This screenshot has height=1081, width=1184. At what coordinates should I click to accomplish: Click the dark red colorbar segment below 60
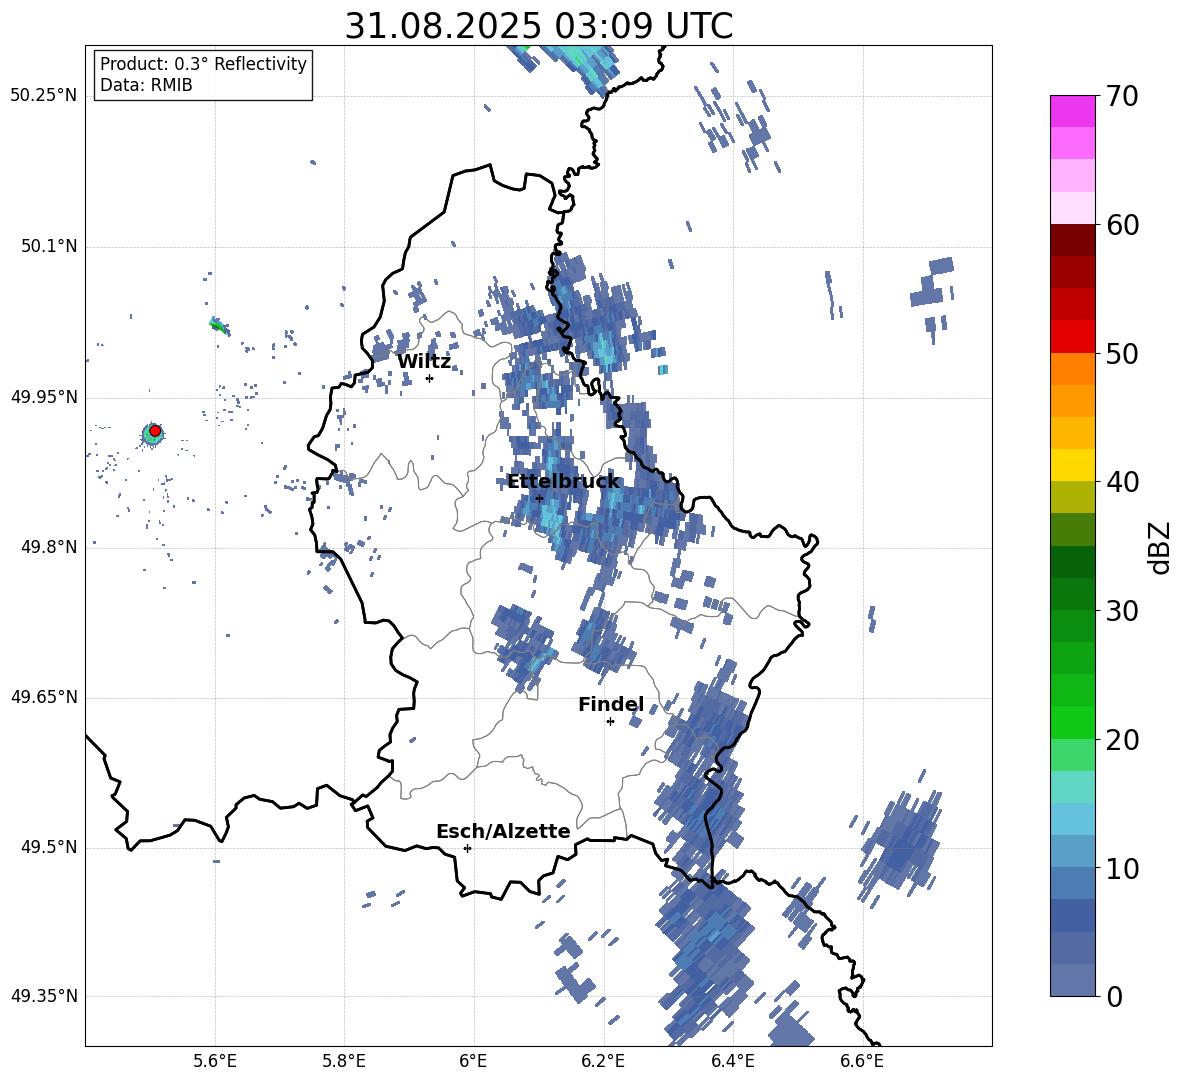click(1072, 240)
